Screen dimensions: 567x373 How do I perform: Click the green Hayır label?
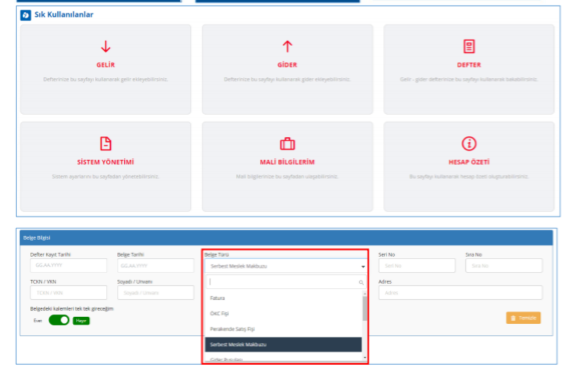[x=81, y=321]
